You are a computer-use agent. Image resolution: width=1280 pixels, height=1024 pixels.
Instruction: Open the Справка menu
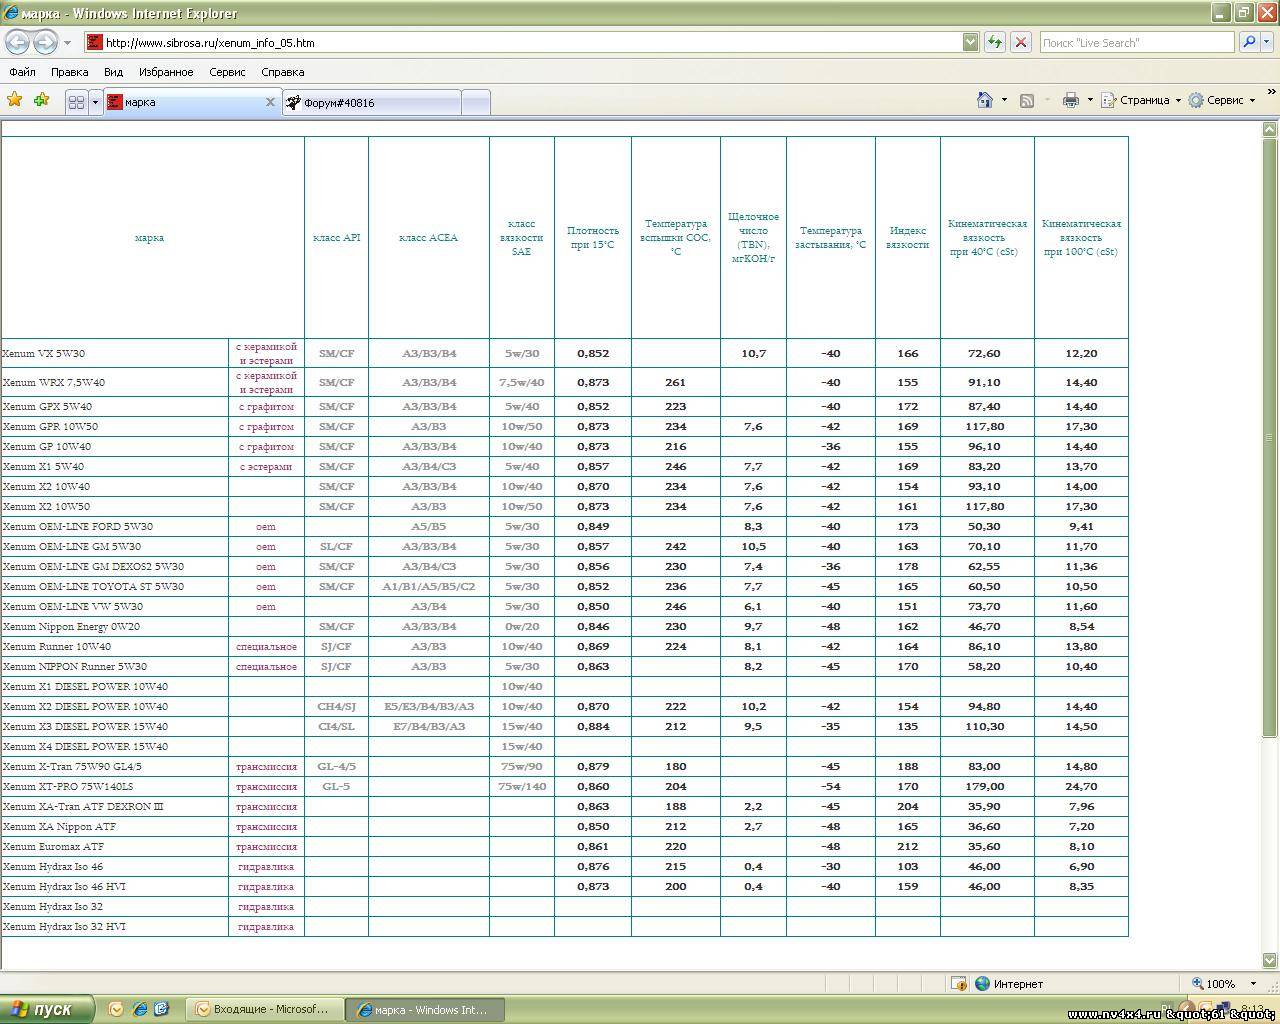coord(282,72)
